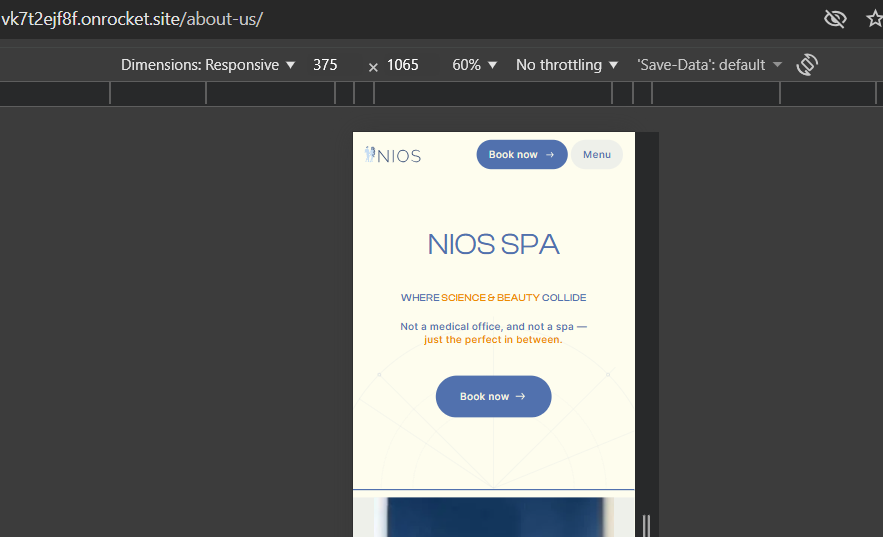Click the arrow icon in the large Book now button
Image resolution: width=883 pixels, height=537 pixels.
[520, 397]
